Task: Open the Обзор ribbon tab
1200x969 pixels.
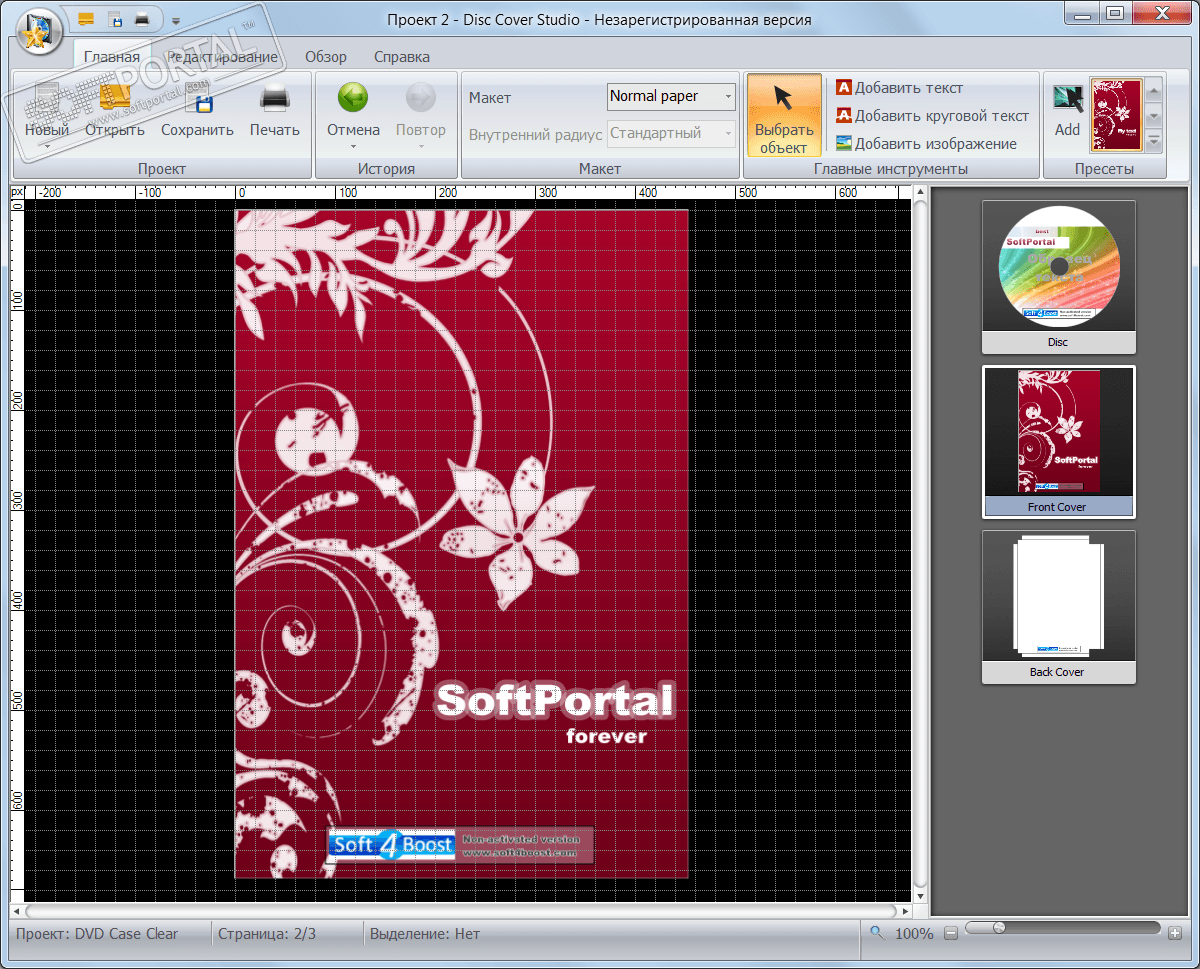Action: point(326,57)
